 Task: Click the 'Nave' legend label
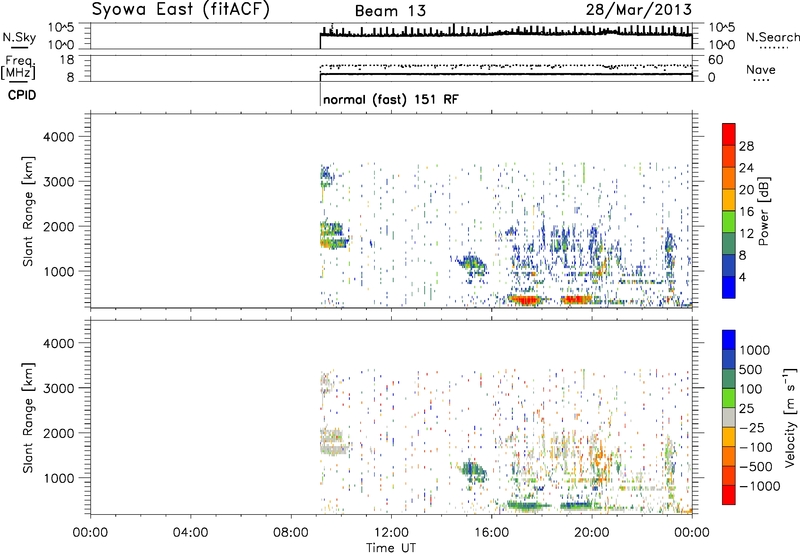point(761,70)
